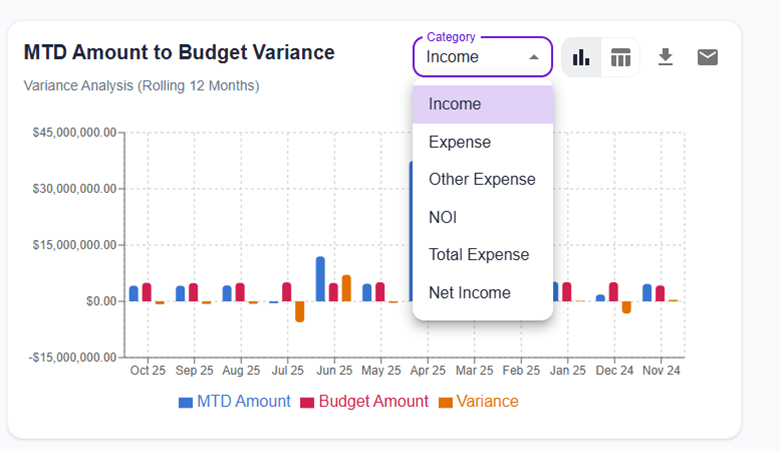Screen dimensions: 780x451
Task: Collapse the Category dropdown arrow
Action: [535, 57]
